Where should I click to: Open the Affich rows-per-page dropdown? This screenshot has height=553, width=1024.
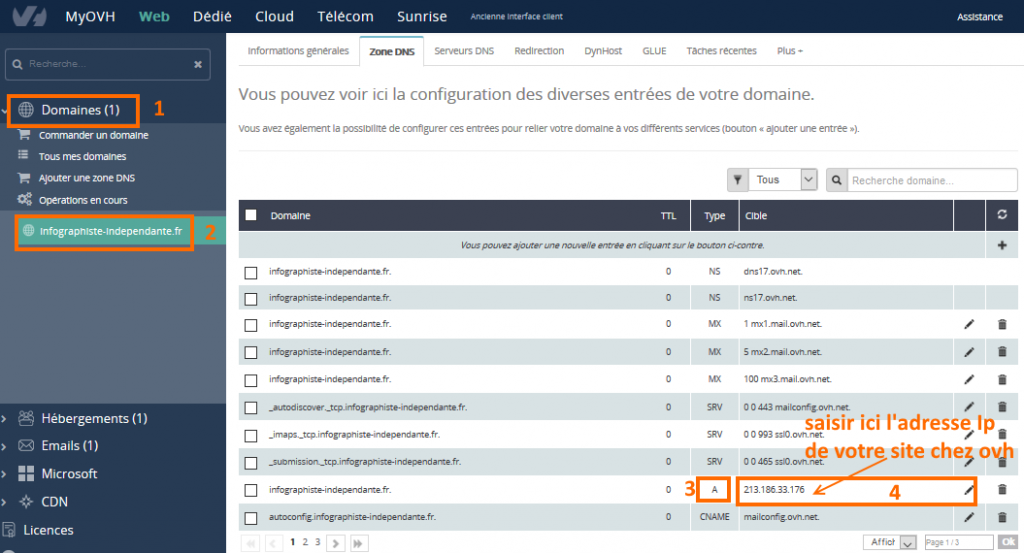point(889,542)
